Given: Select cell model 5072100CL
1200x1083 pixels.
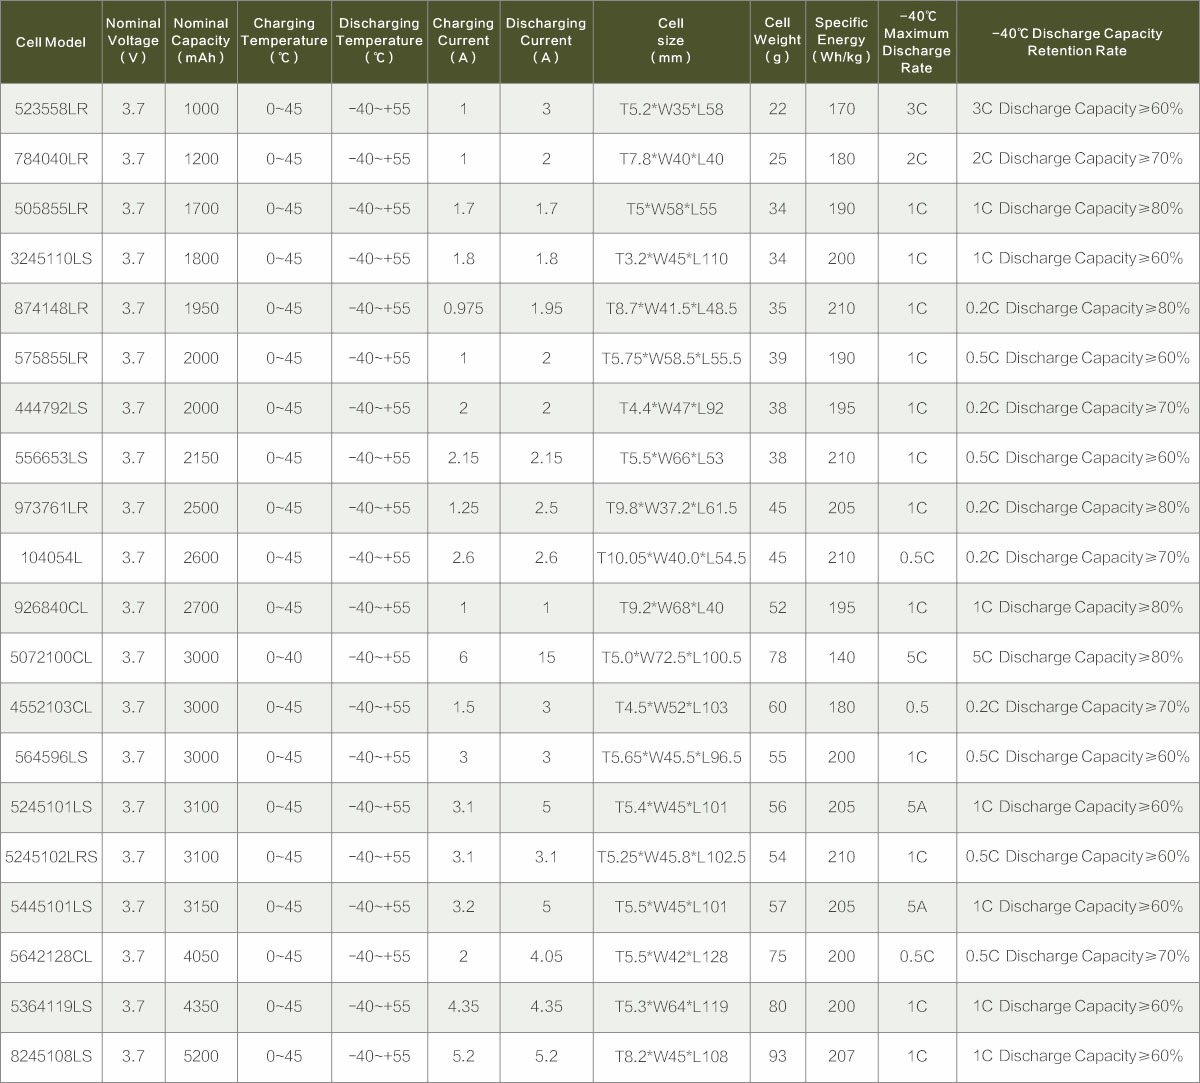Looking at the screenshot, I should pyautogui.click(x=51, y=658).
